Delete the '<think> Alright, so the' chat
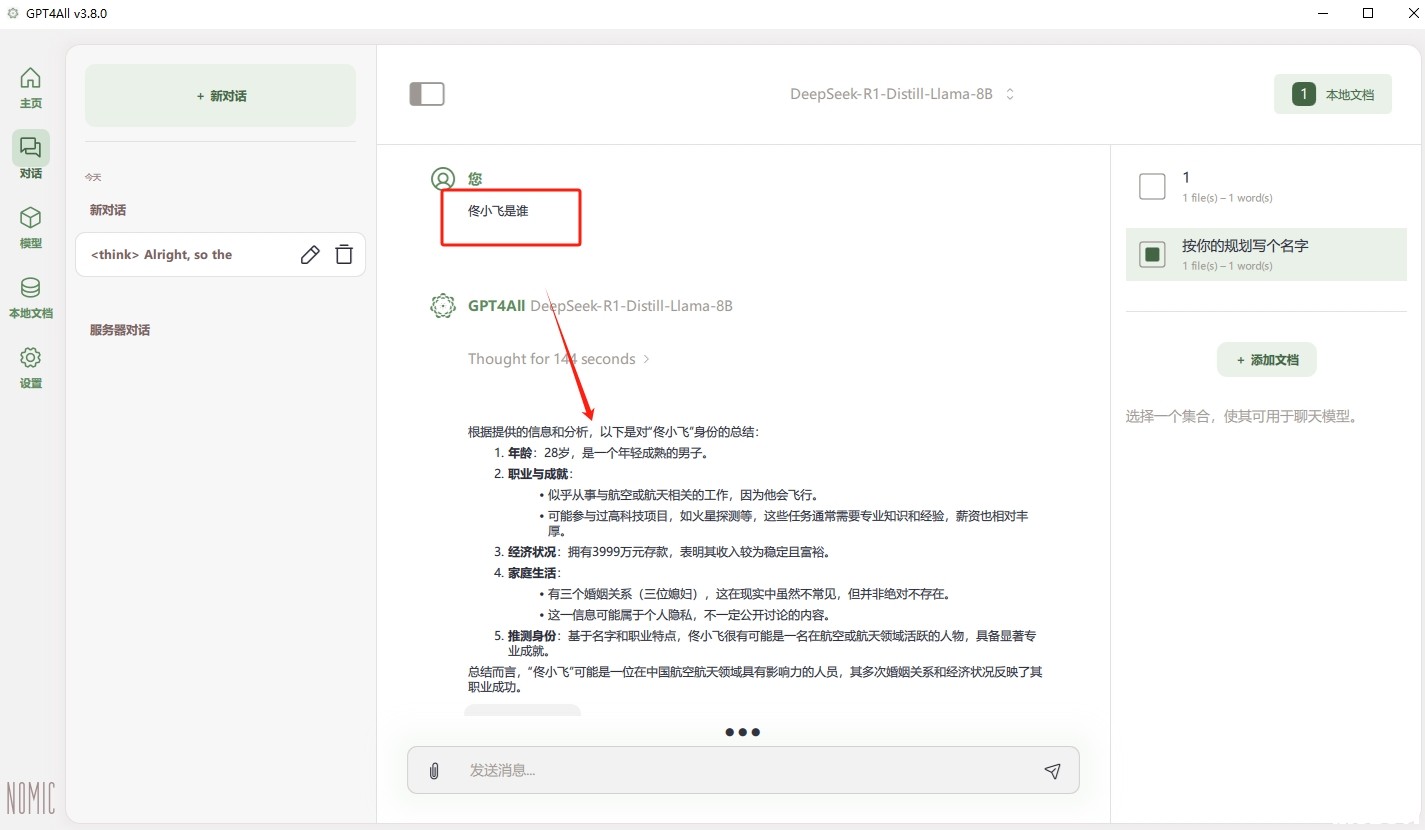This screenshot has width=1425, height=830. pyautogui.click(x=344, y=255)
